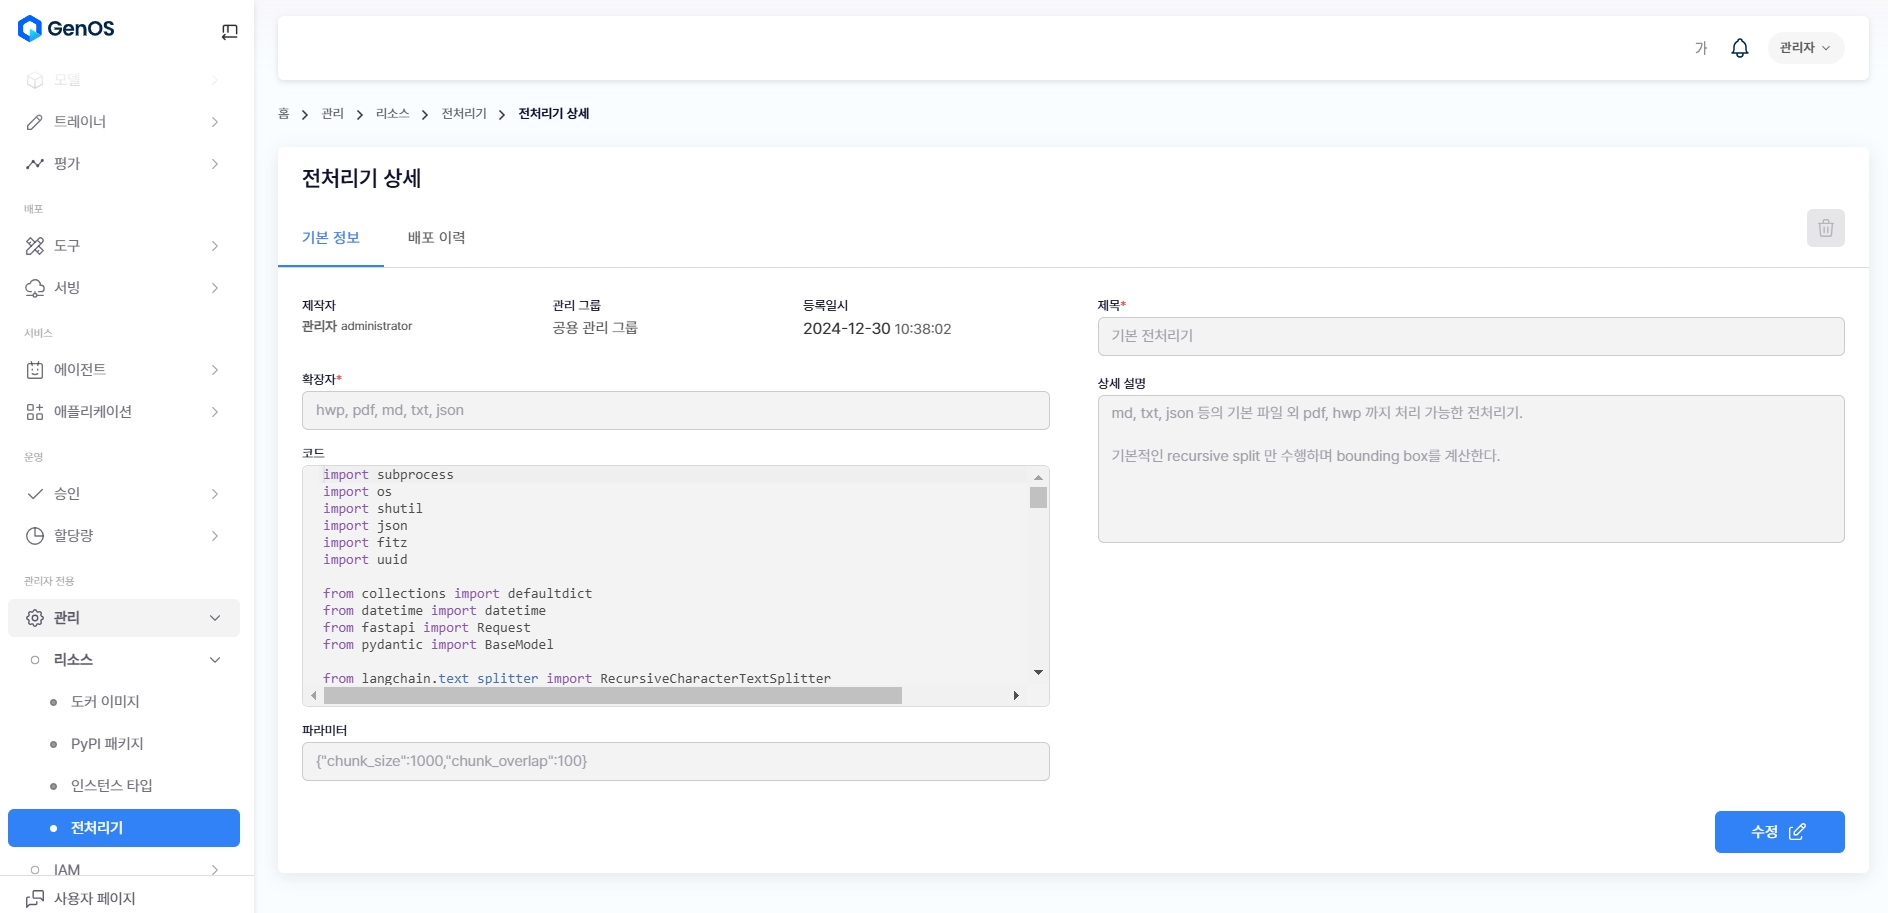
Task: Switch to the 배포 이력 tab
Action: (436, 238)
